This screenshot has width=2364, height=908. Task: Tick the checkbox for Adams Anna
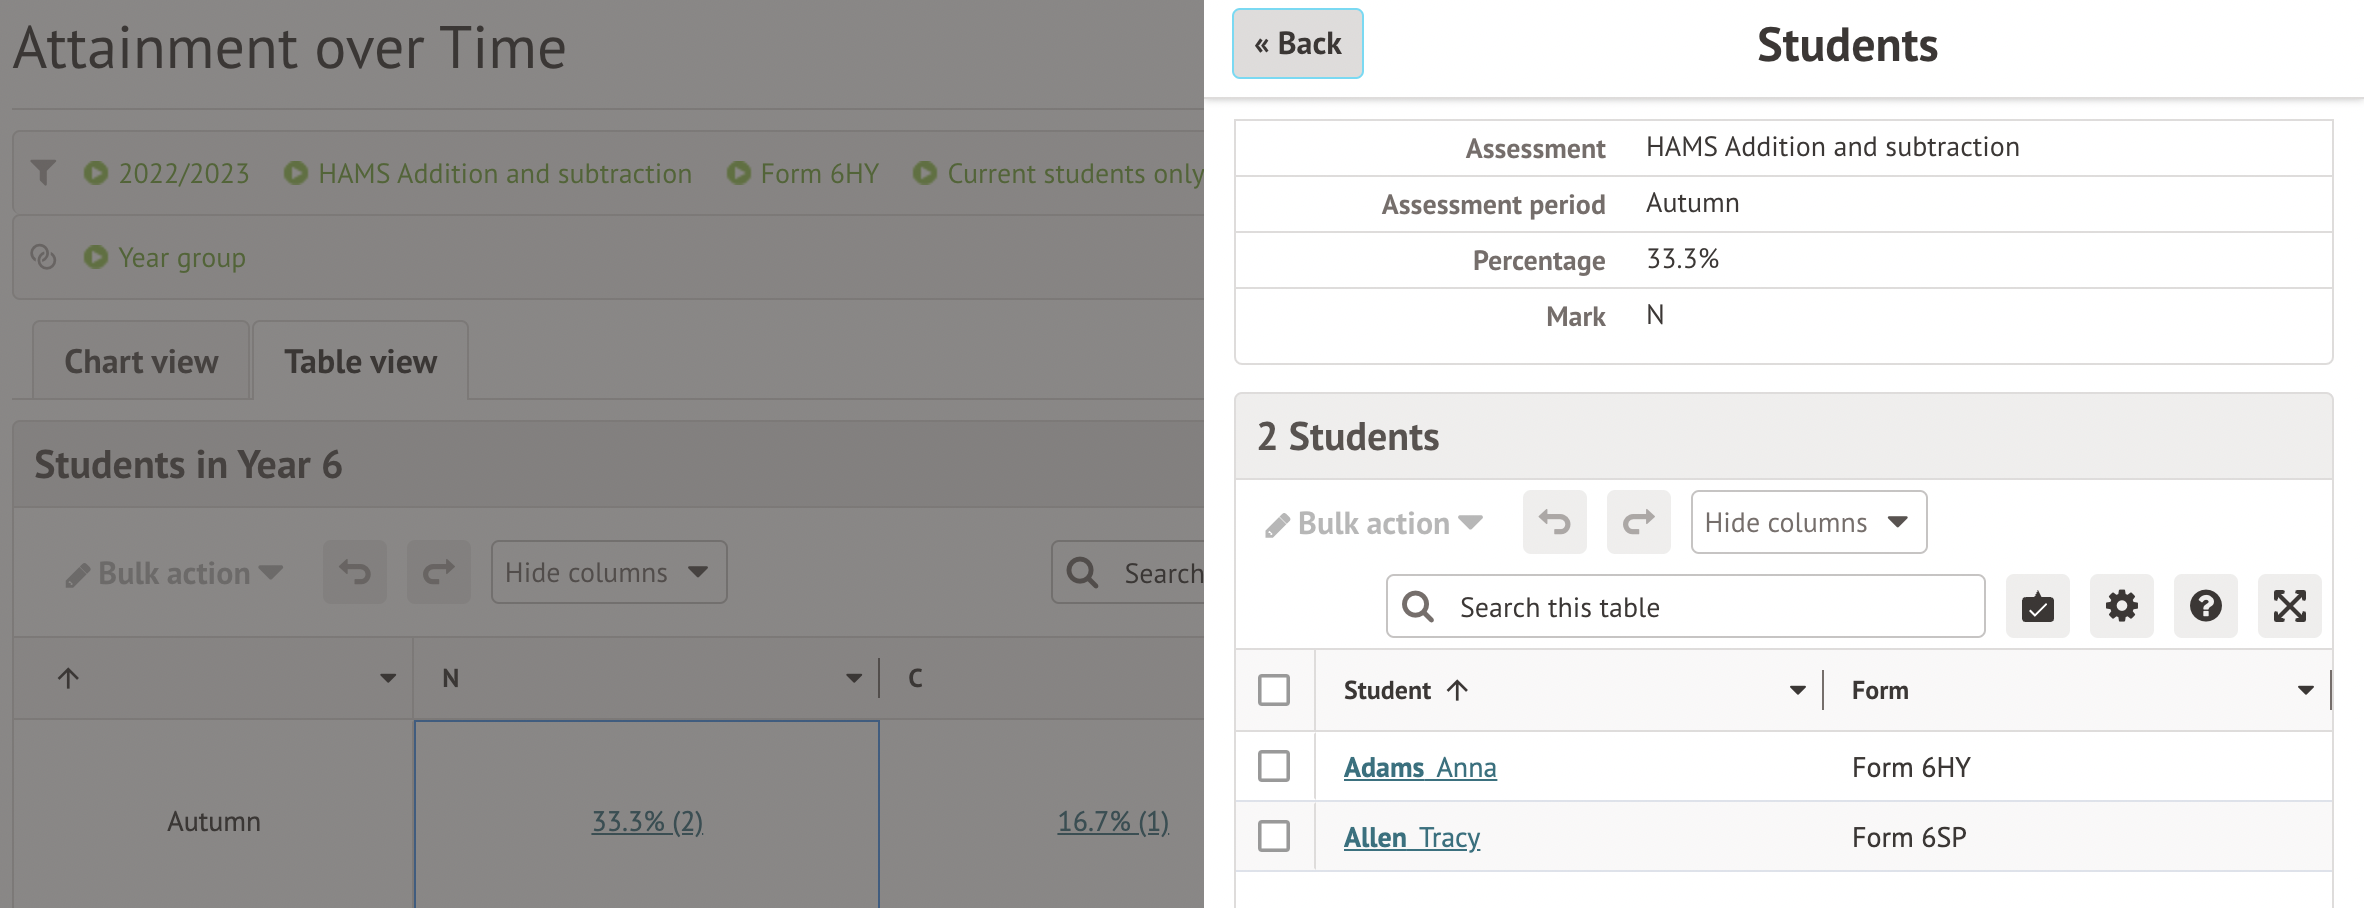pos(1274,767)
